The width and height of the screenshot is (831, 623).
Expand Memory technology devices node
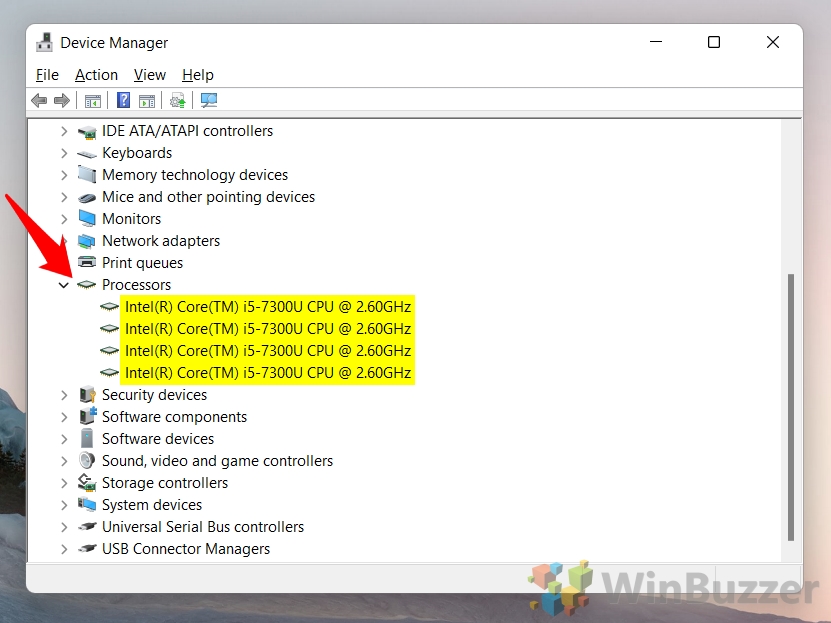click(64, 175)
